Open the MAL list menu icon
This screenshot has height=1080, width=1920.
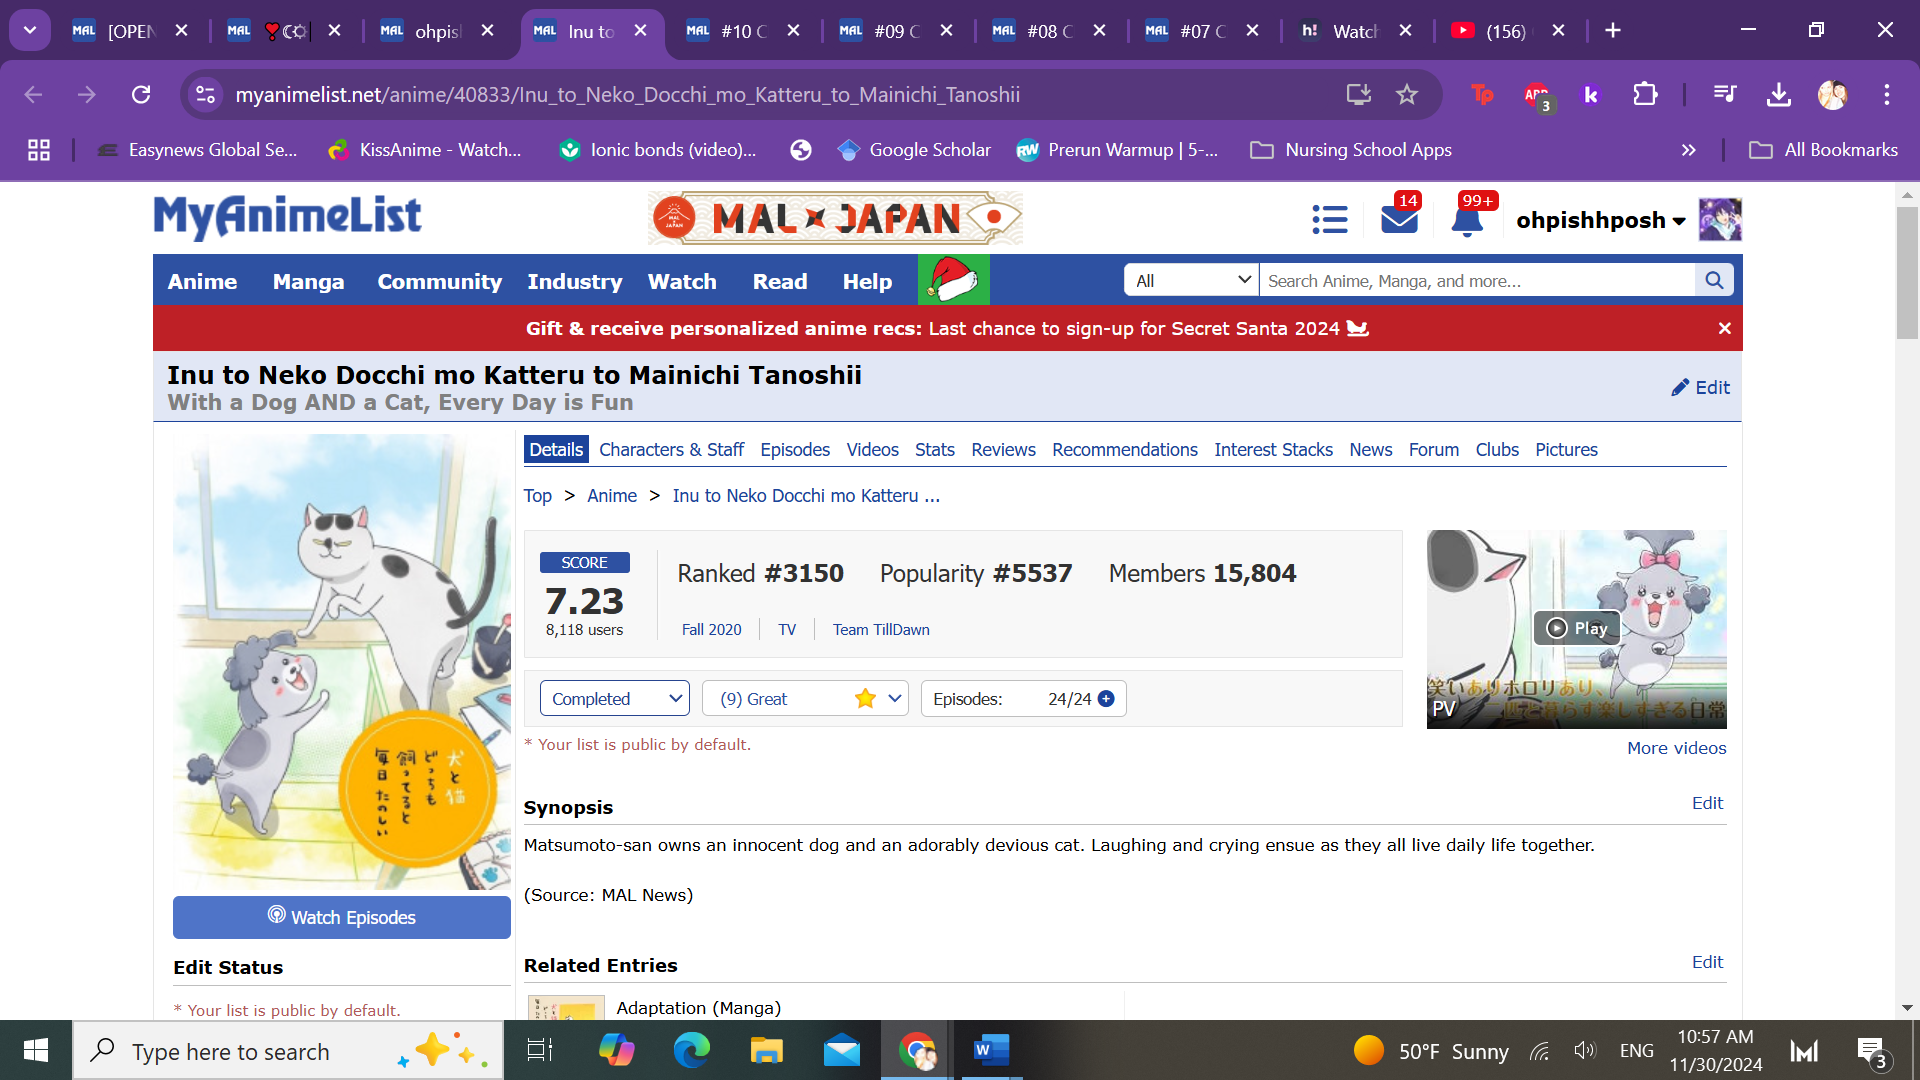1329,220
